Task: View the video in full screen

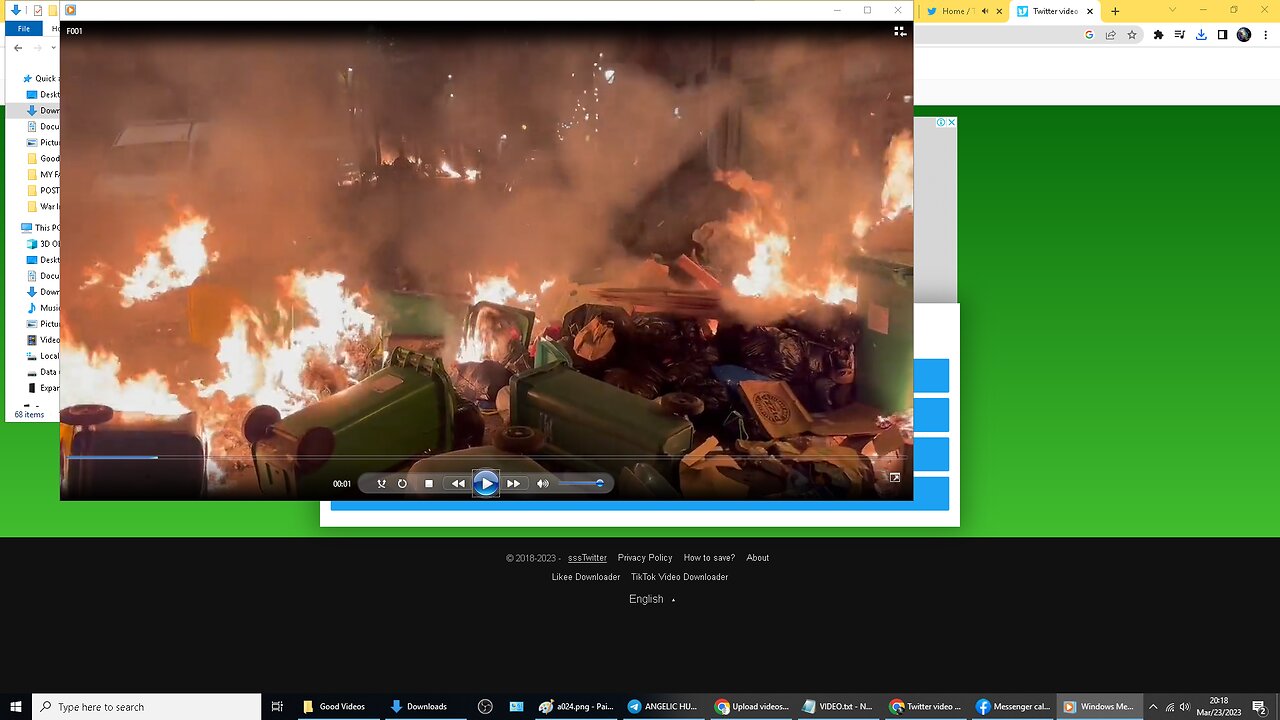Action: (x=895, y=478)
